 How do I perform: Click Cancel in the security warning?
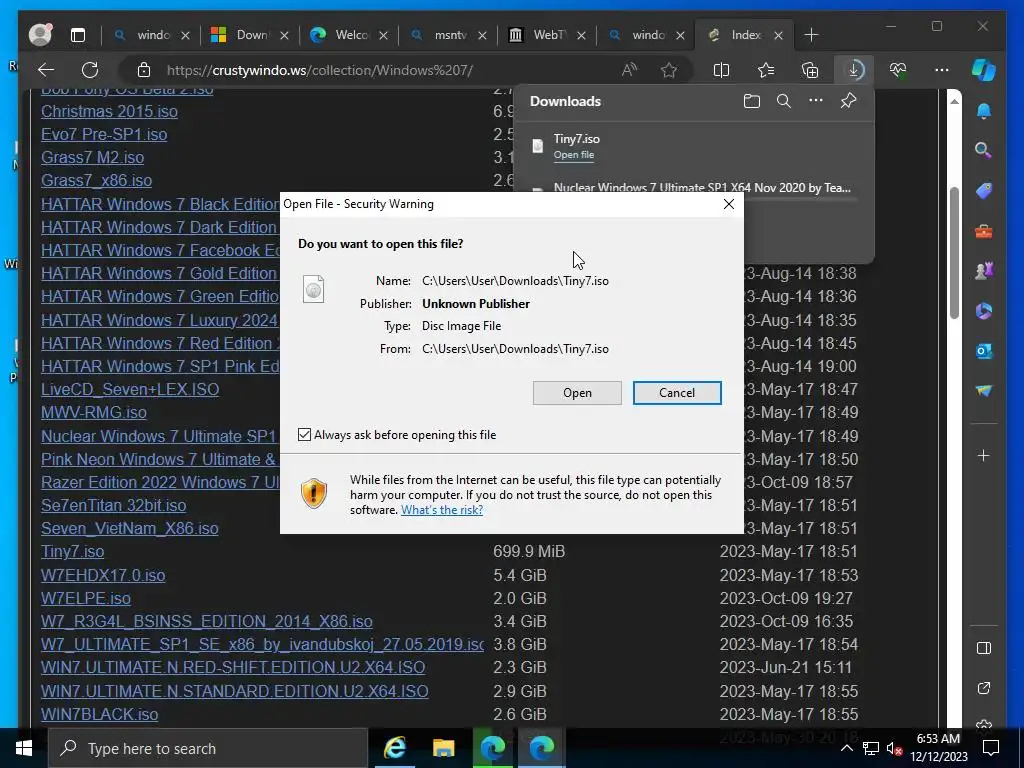click(x=677, y=392)
